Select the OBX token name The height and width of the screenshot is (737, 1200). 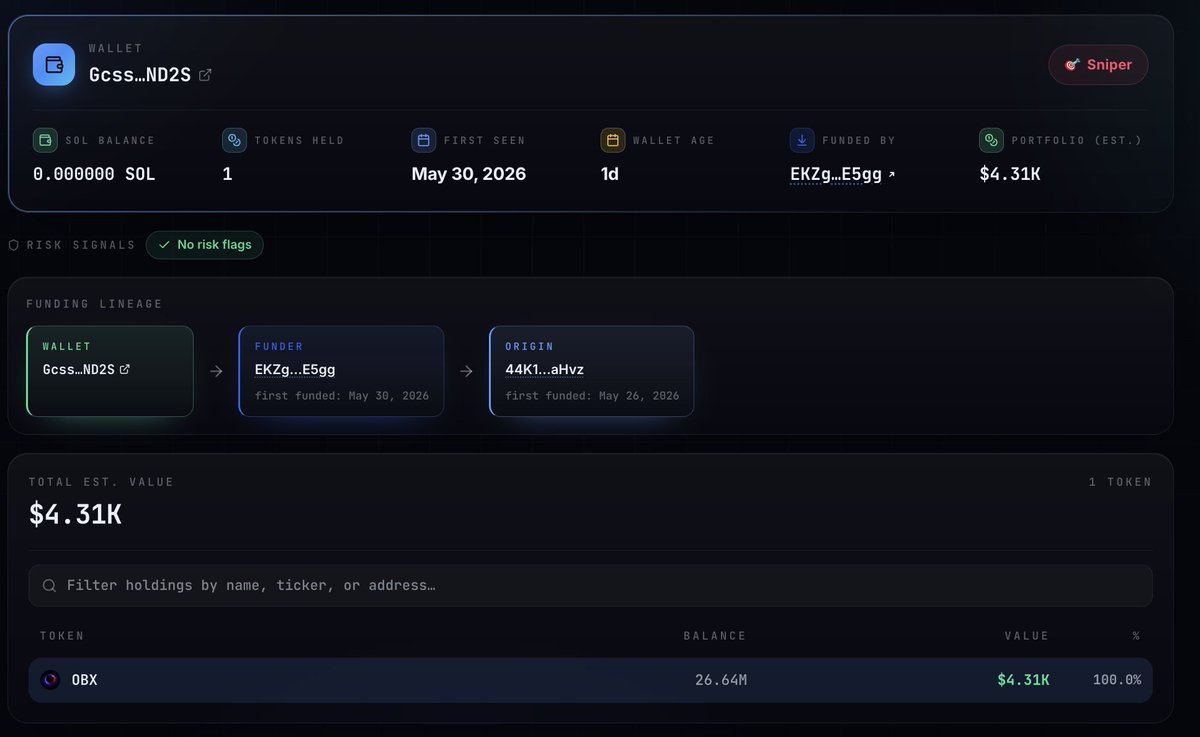(85, 680)
